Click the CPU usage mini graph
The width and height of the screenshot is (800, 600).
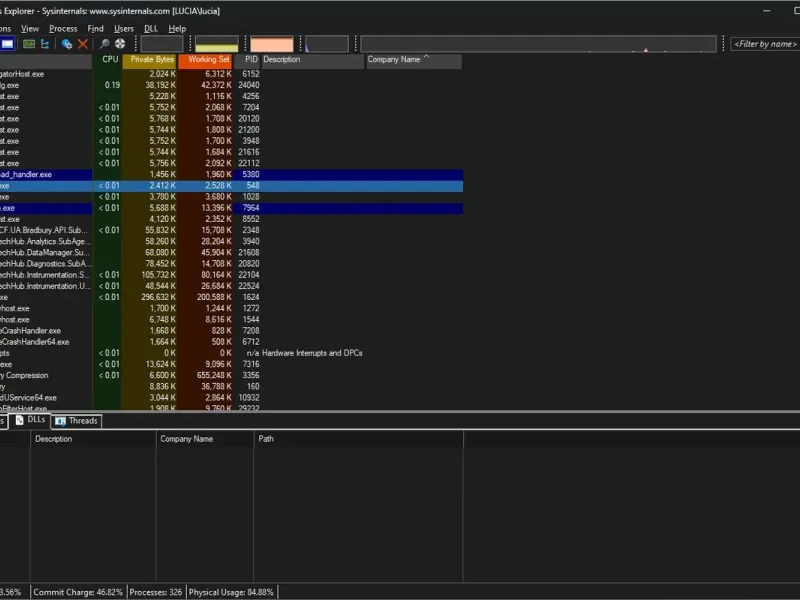[162, 44]
